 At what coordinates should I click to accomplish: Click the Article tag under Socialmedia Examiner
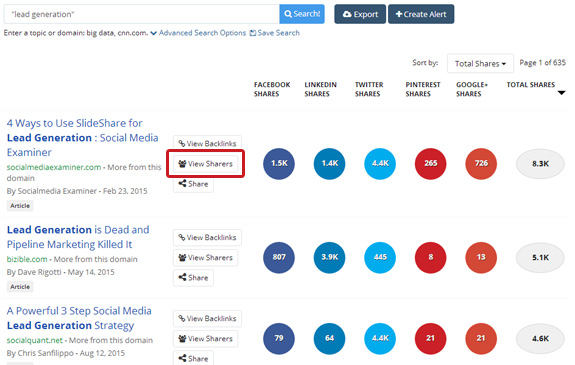click(x=20, y=206)
